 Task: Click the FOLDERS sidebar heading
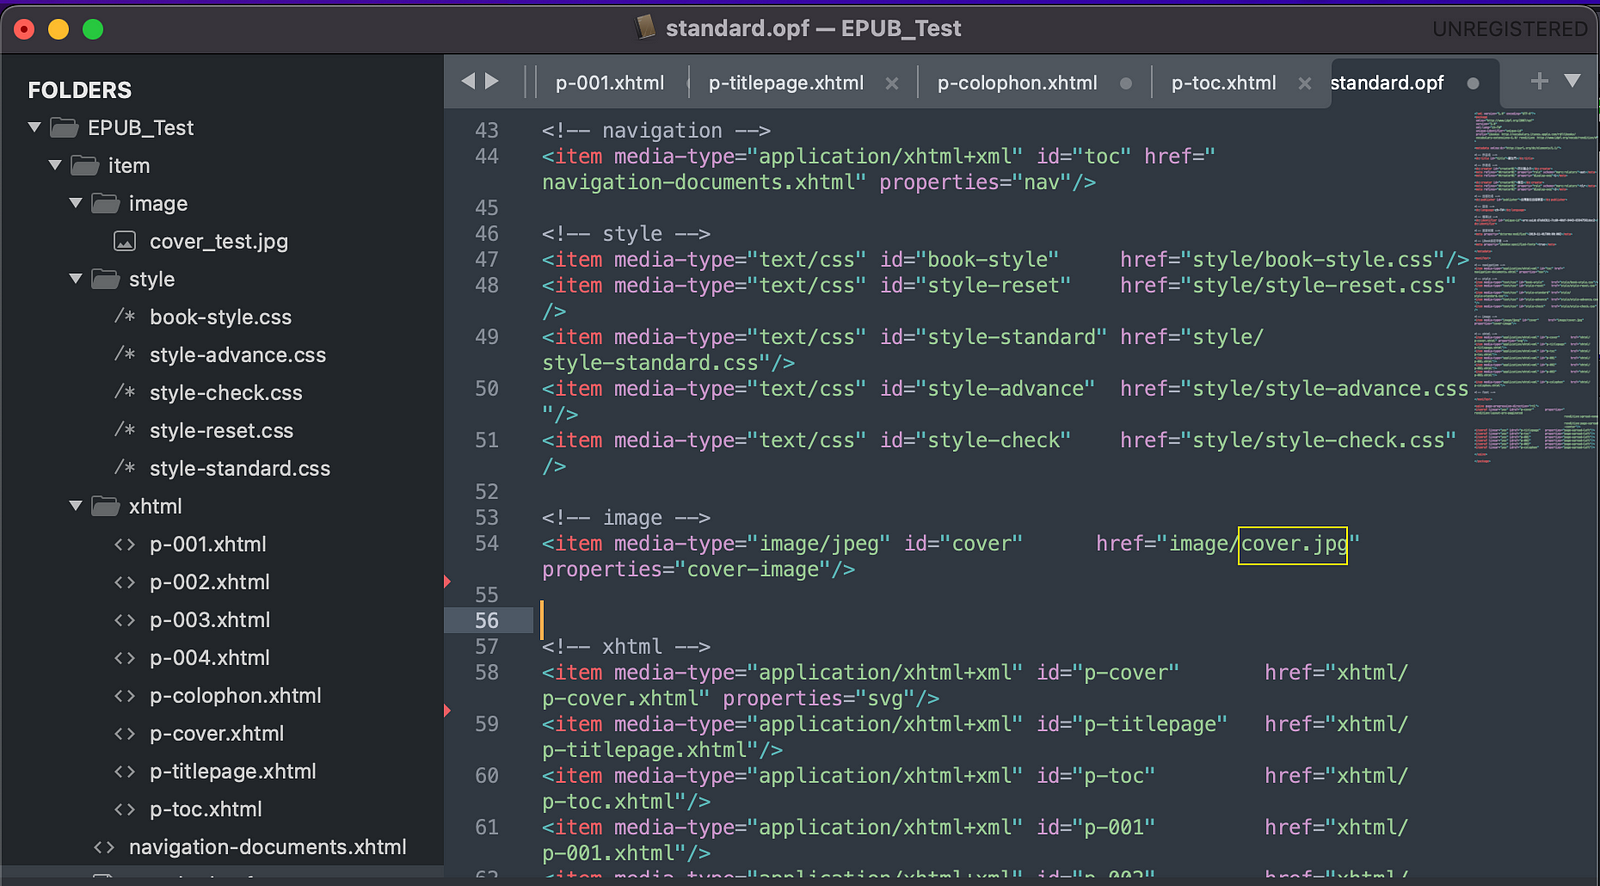point(80,90)
